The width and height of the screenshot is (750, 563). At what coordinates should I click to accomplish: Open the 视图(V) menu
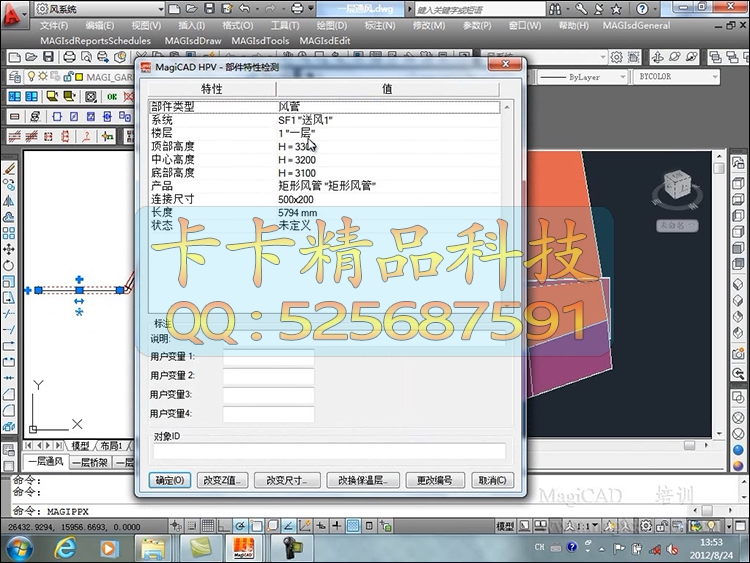[x=146, y=25]
